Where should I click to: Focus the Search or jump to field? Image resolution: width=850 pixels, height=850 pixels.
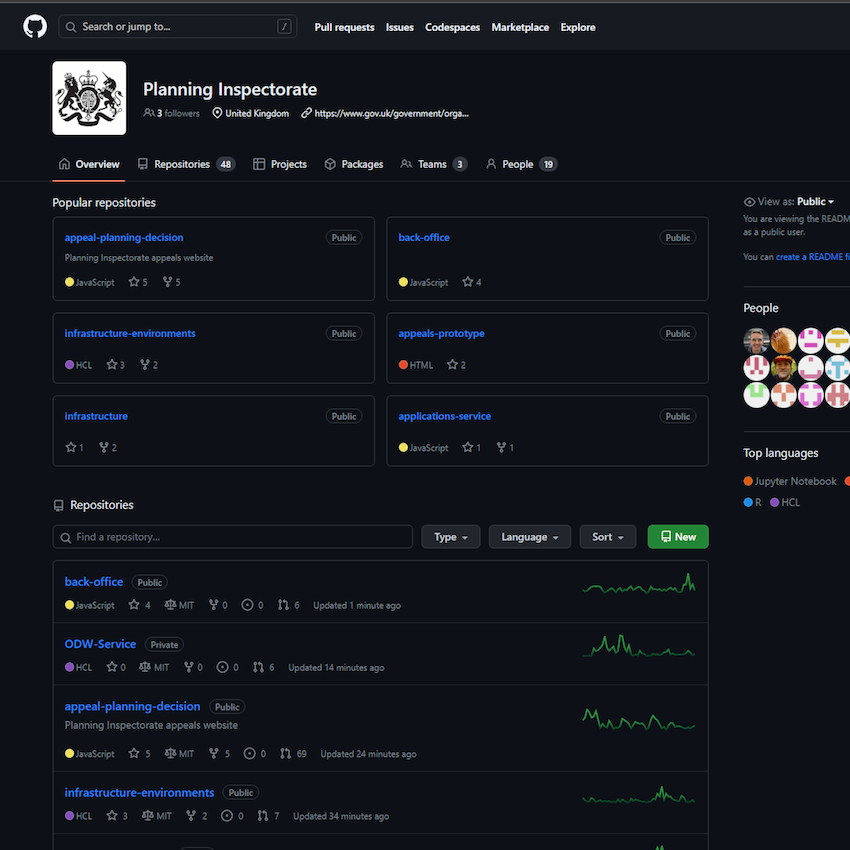[177, 27]
